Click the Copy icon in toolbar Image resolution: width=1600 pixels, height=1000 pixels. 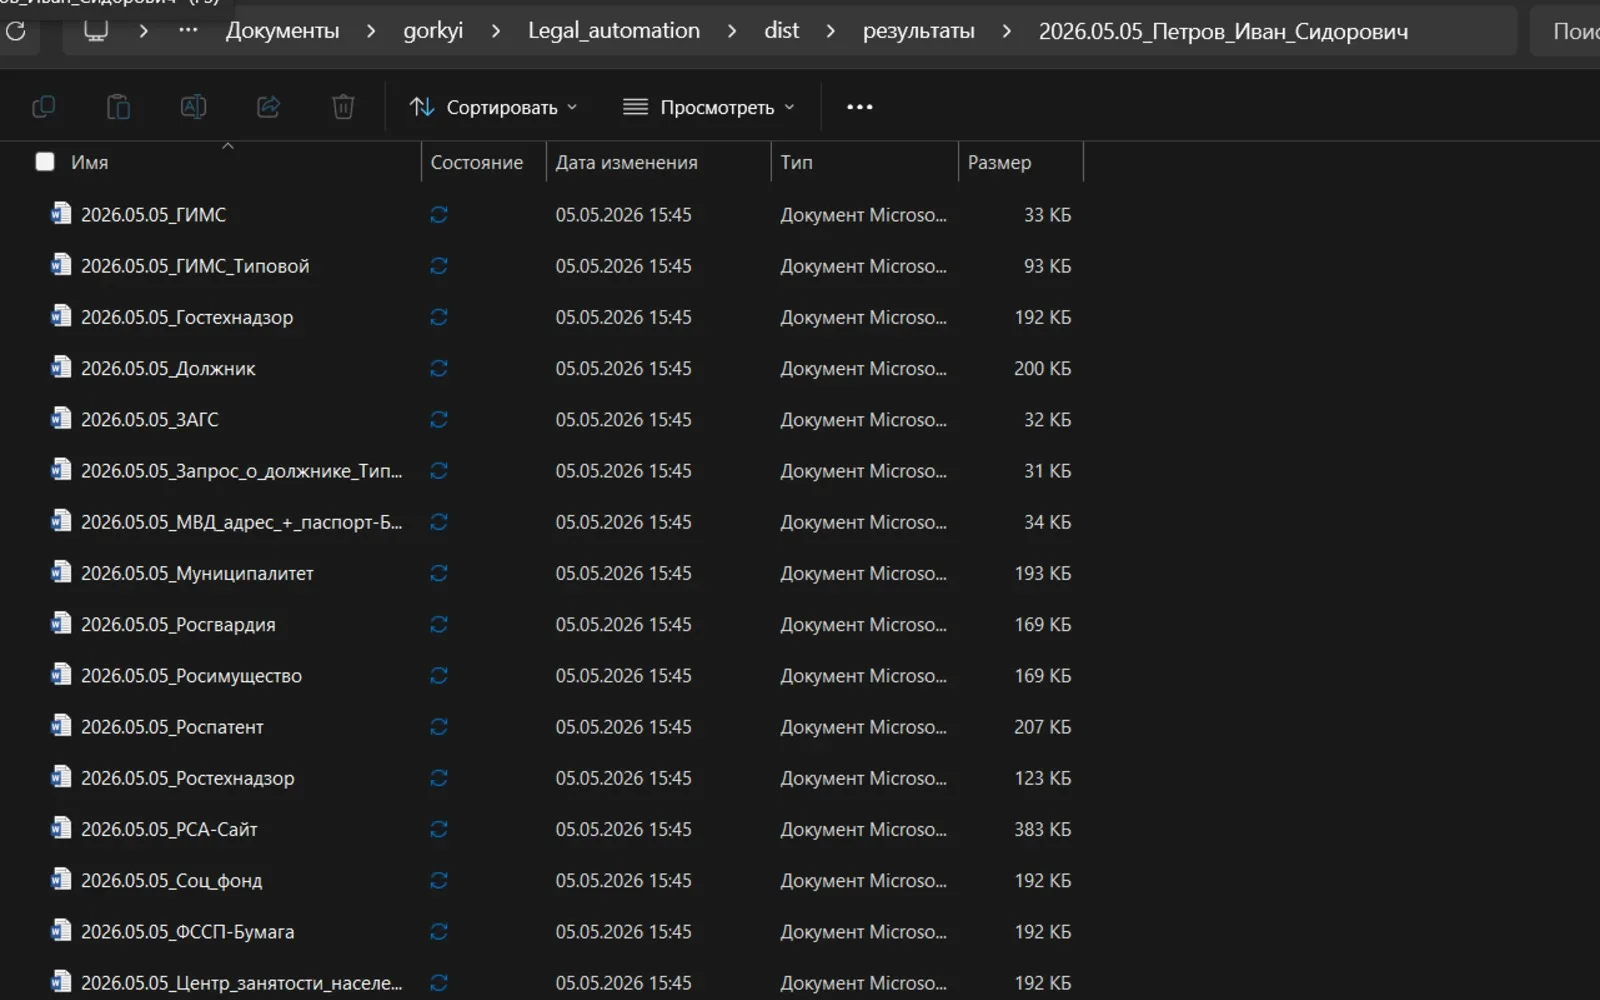[x=43, y=107]
